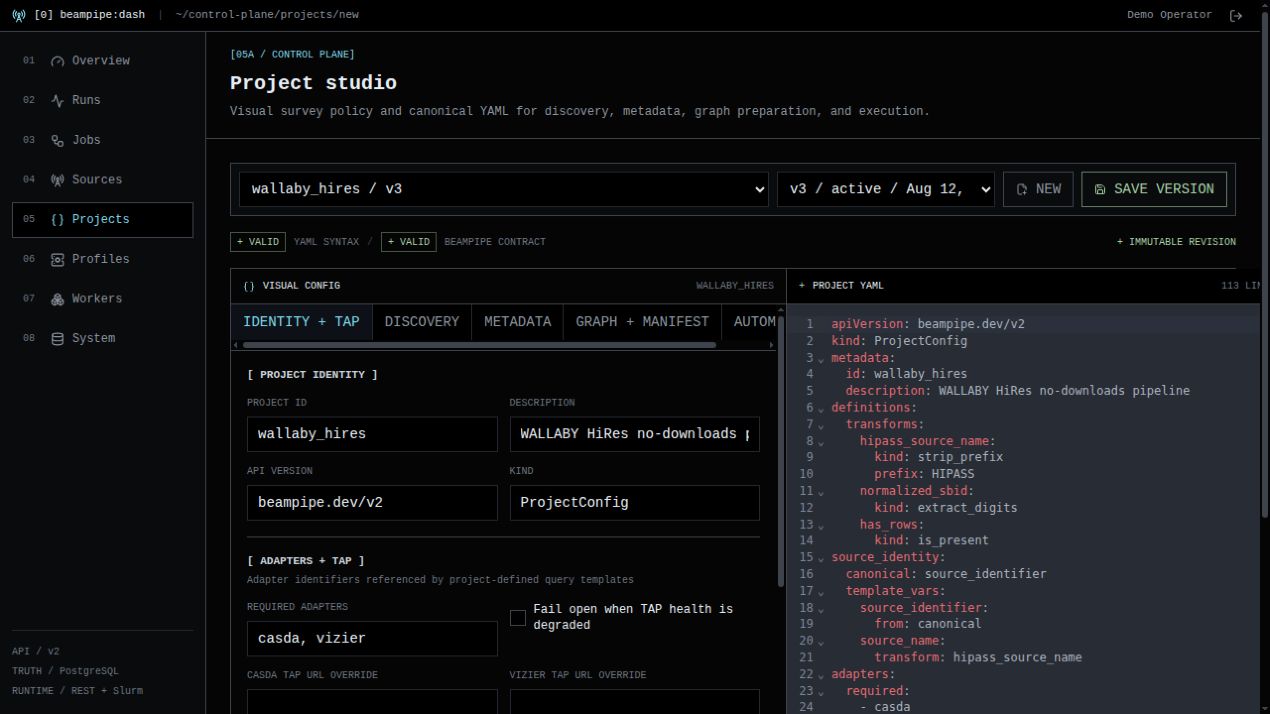Collapse template_vars fold at line 17
Image resolution: width=1270 pixels, height=714 pixels.
(821, 592)
